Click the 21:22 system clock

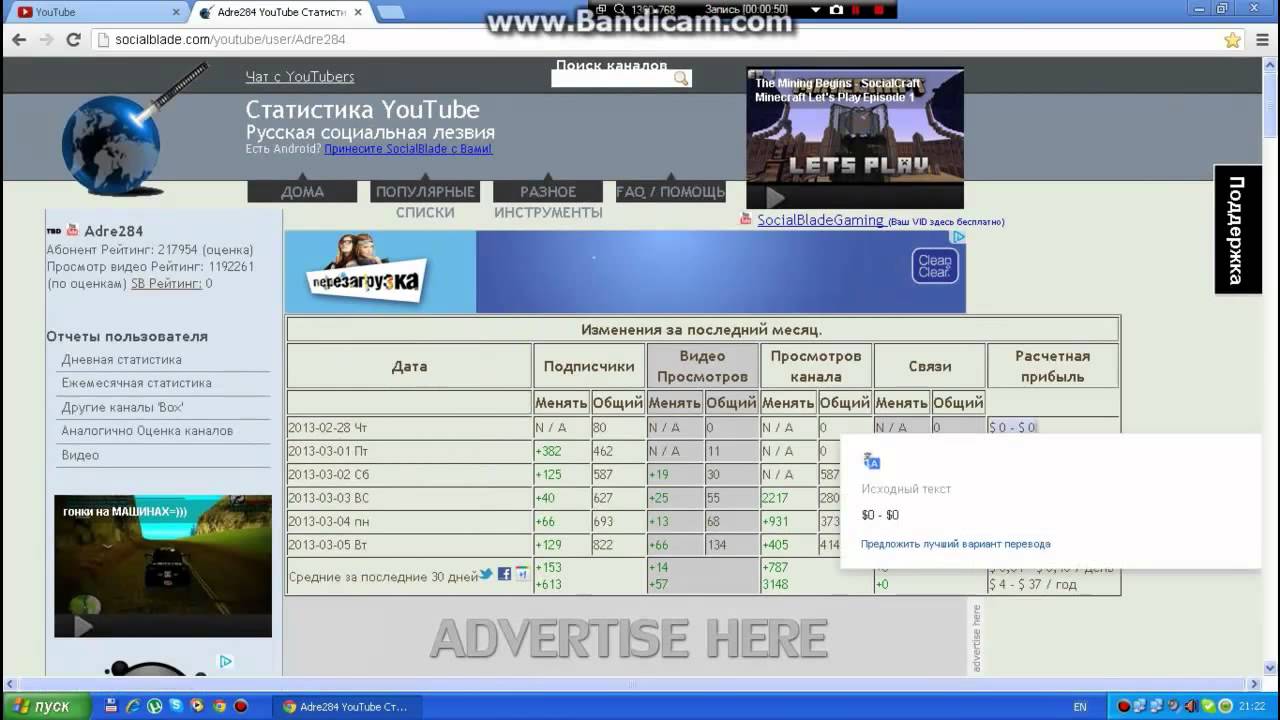1250,706
